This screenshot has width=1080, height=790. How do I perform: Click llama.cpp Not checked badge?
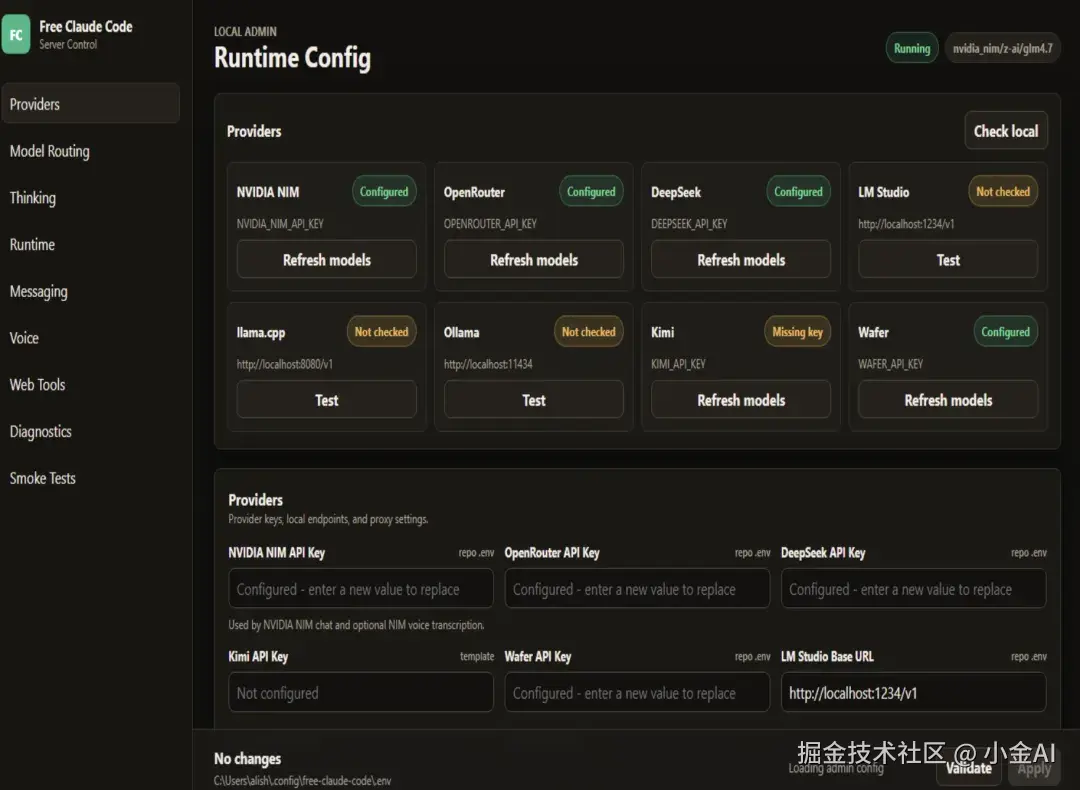[382, 331]
